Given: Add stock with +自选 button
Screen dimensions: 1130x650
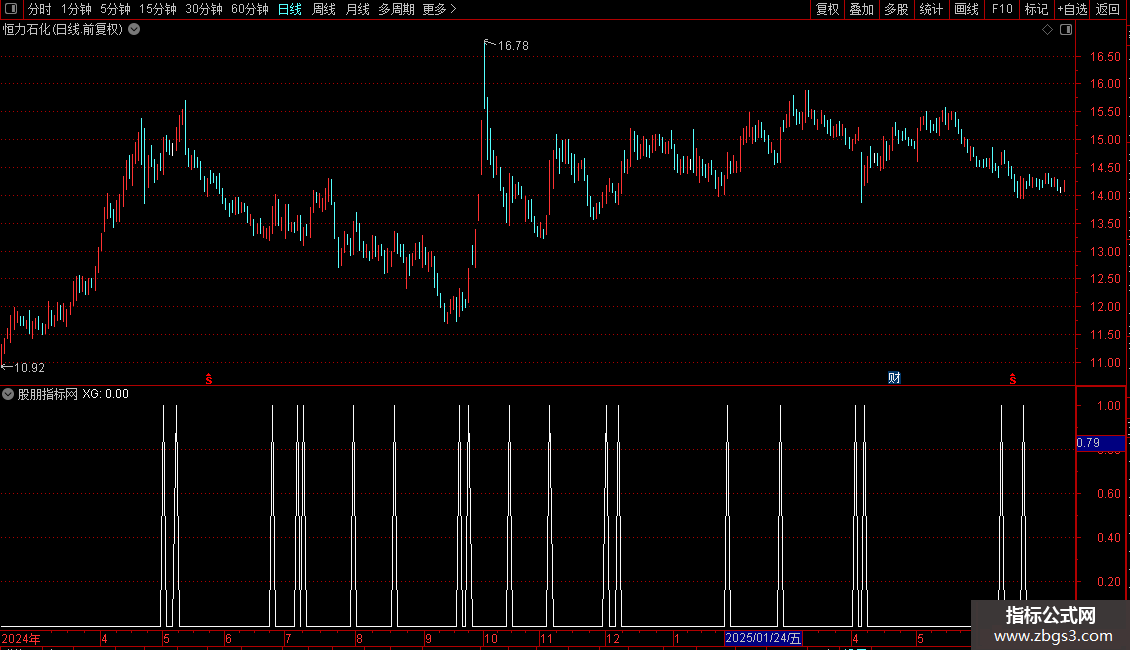Looking at the screenshot, I should tap(1072, 9).
